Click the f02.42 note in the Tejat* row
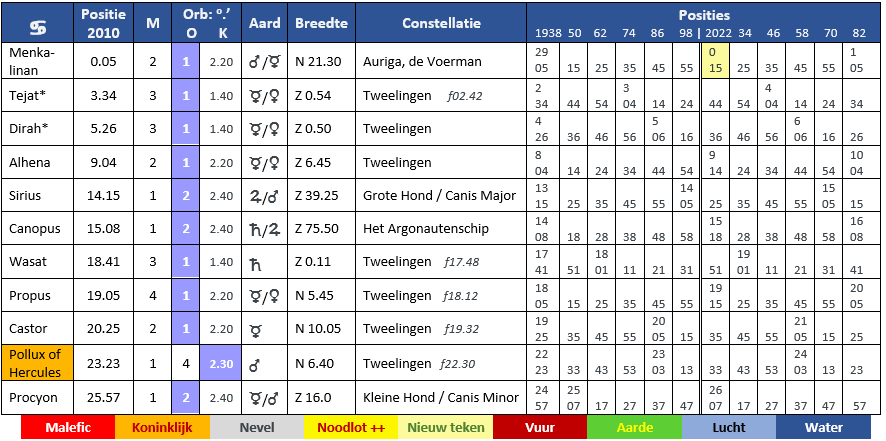The width and height of the screenshot is (886, 441). pyautogui.click(x=464, y=96)
